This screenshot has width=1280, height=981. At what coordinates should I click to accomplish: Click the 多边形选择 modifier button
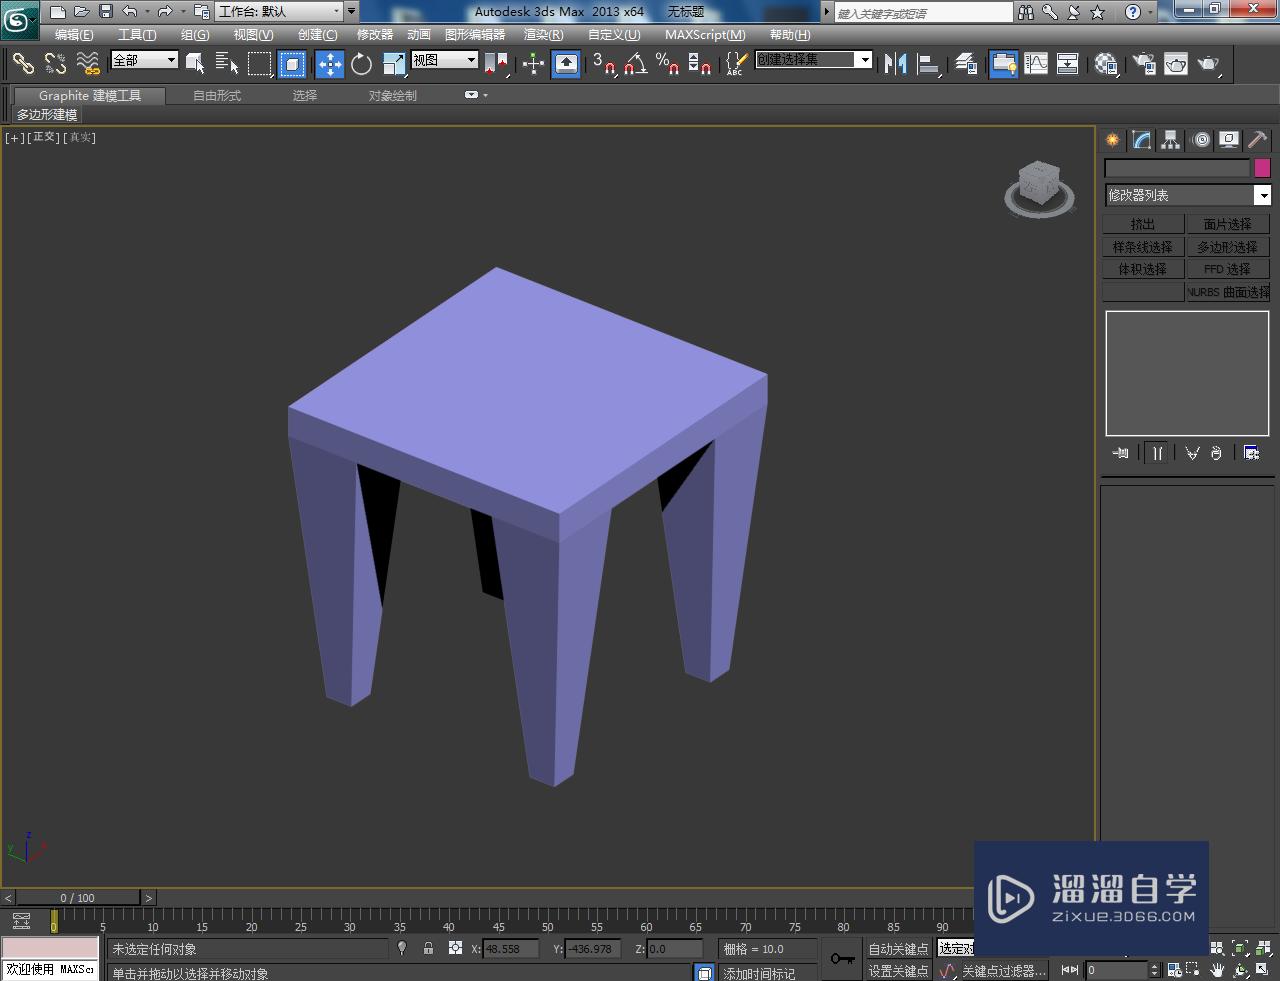[1228, 247]
